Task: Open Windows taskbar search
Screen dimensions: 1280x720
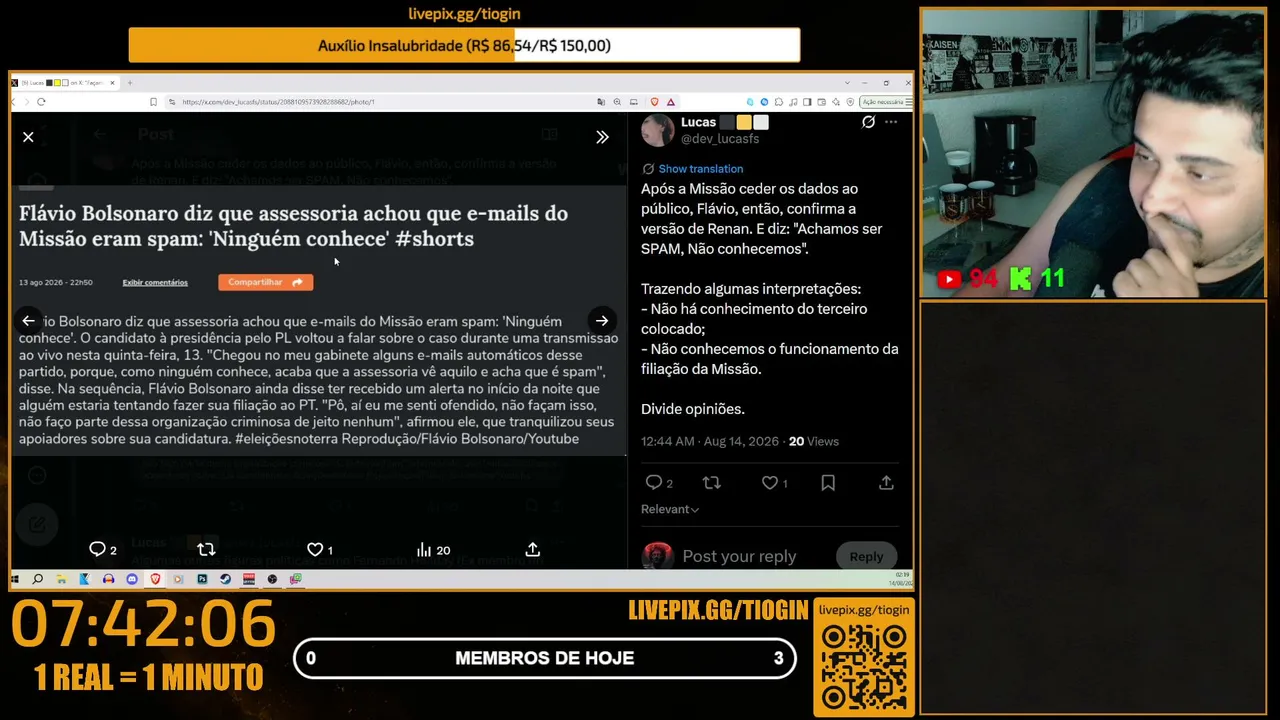Action: coord(38,579)
